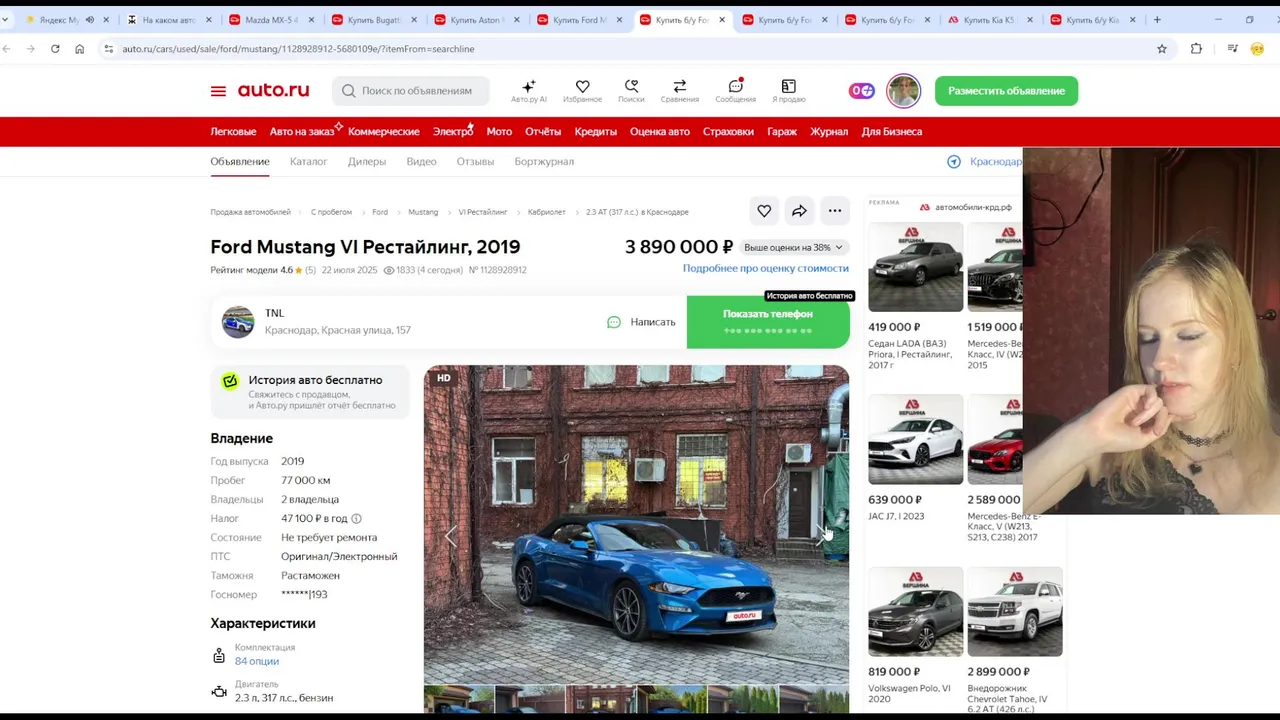Click Разместить объявление button
This screenshot has height=720, width=1280.
[x=1006, y=91]
